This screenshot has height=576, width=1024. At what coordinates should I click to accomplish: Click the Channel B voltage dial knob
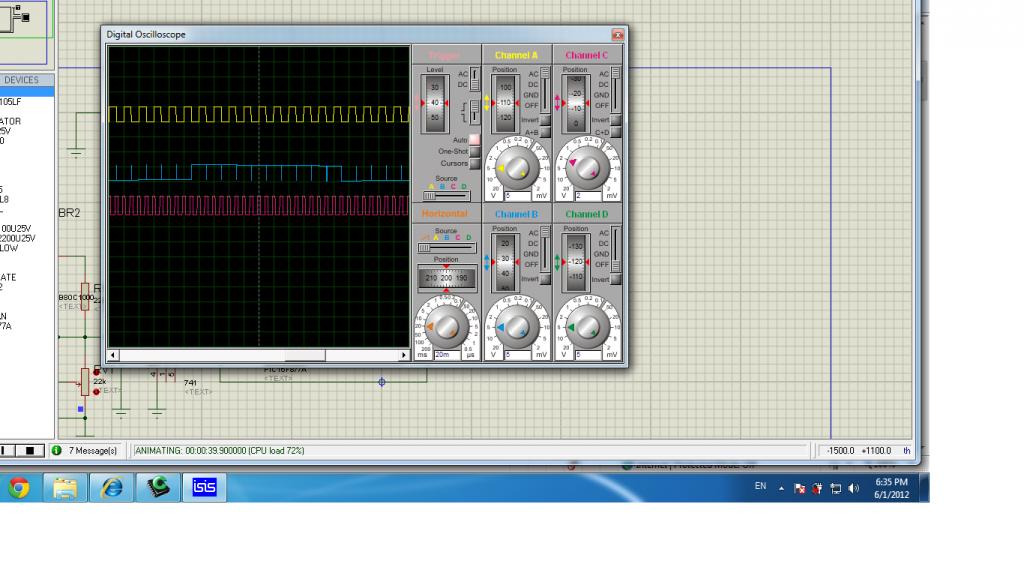[x=517, y=325]
